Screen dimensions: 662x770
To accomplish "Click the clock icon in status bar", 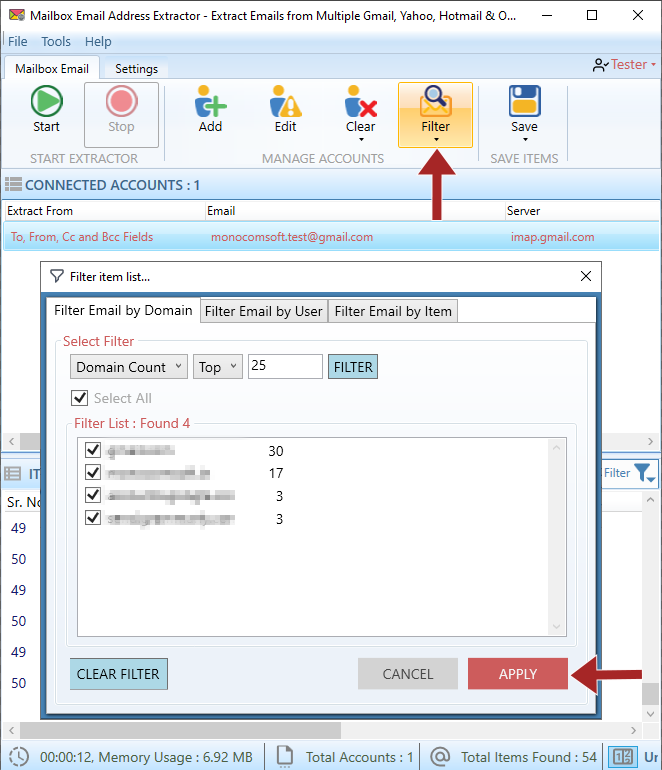I will [x=19, y=757].
